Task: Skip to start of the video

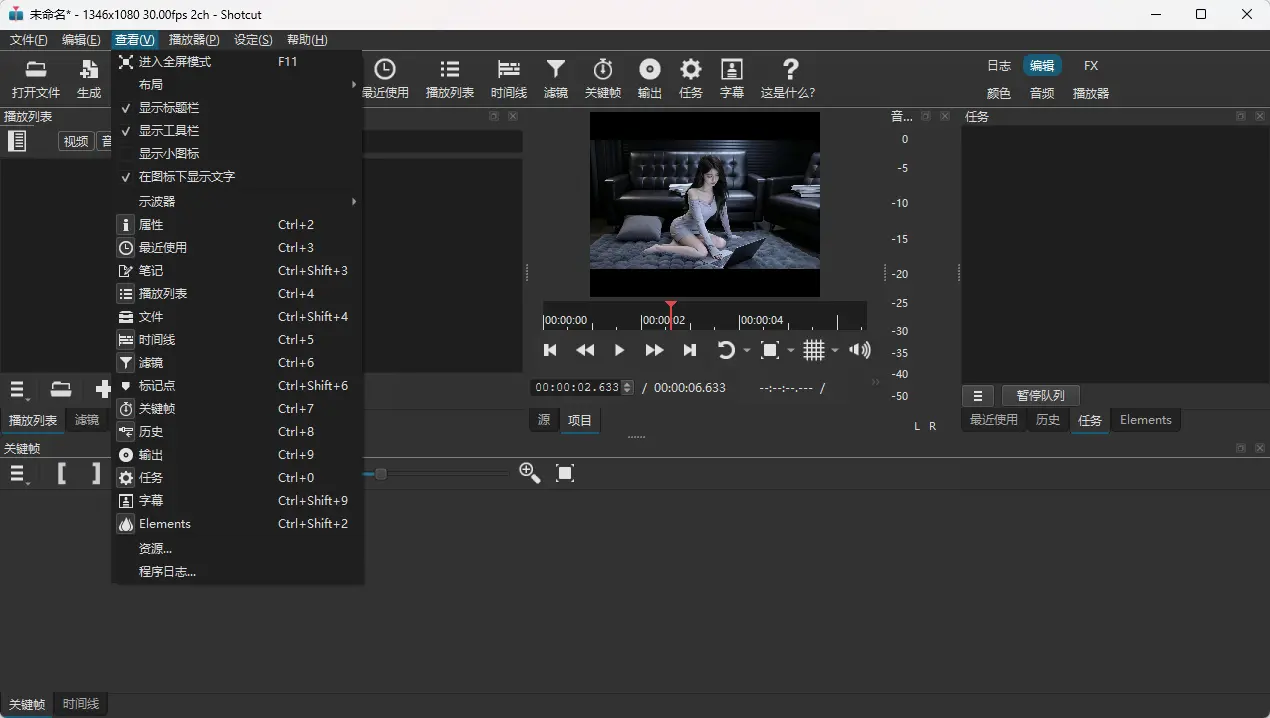Action: (x=550, y=350)
